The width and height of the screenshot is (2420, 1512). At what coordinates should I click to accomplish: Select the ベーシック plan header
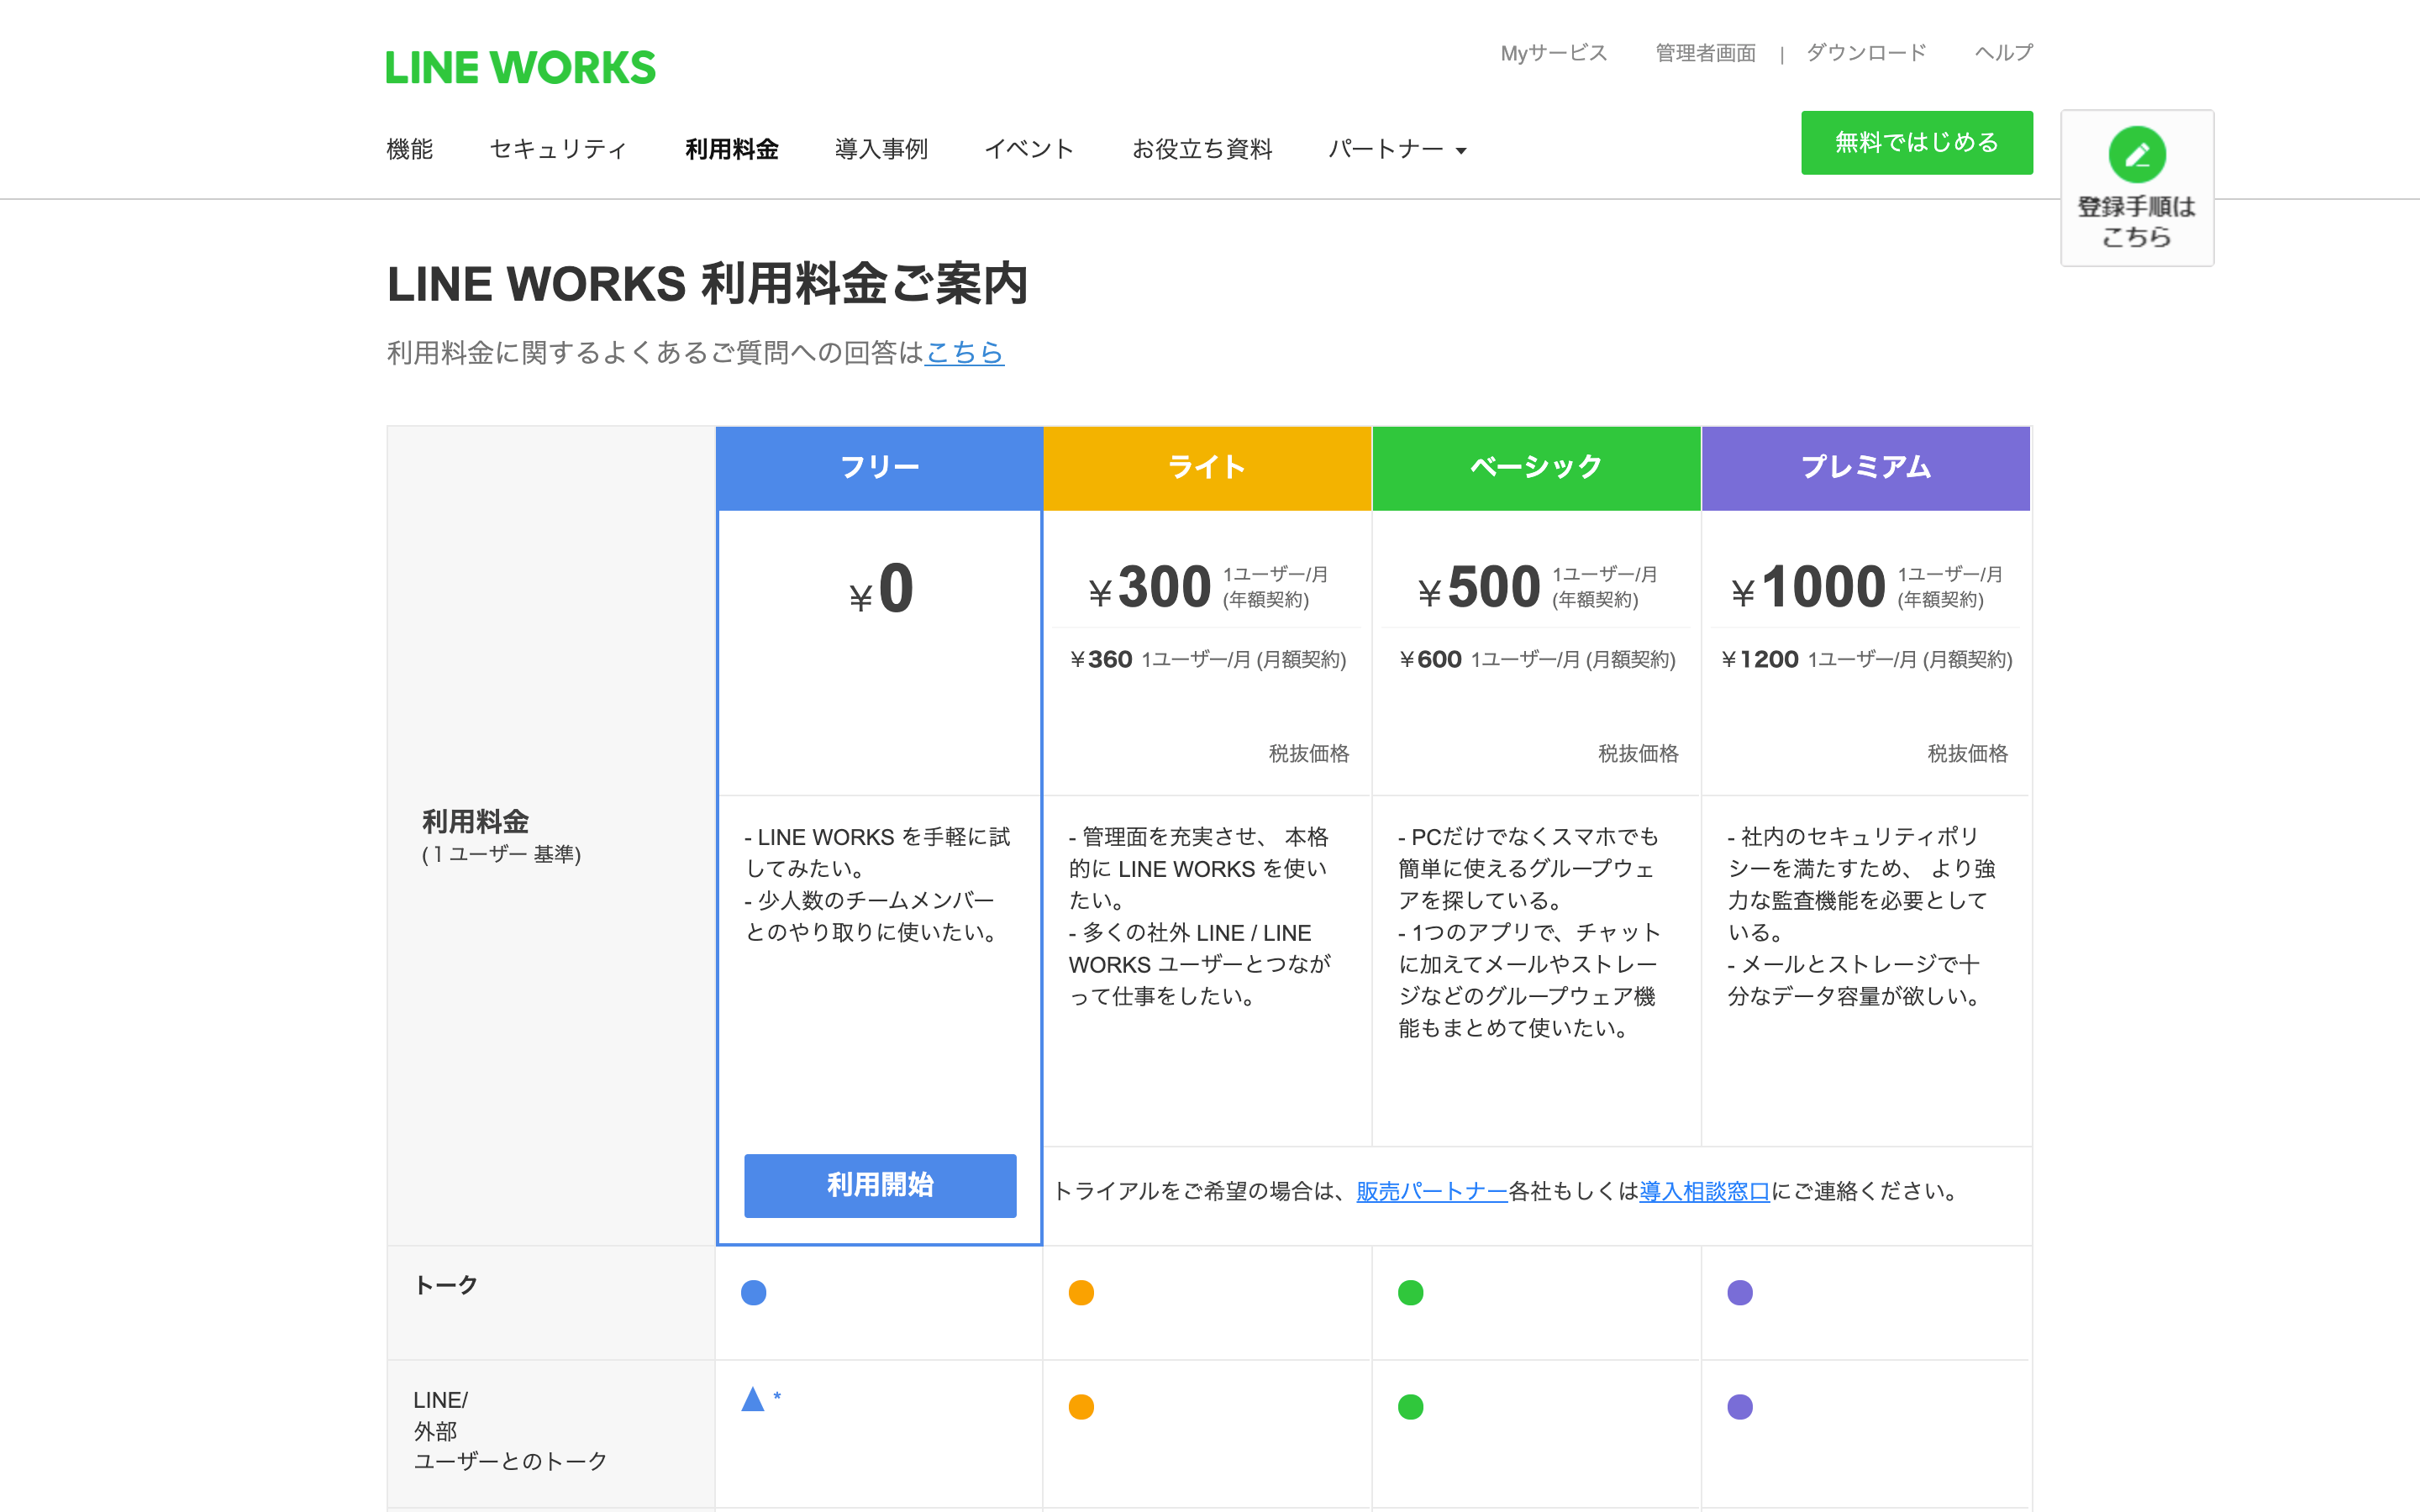(1536, 468)
